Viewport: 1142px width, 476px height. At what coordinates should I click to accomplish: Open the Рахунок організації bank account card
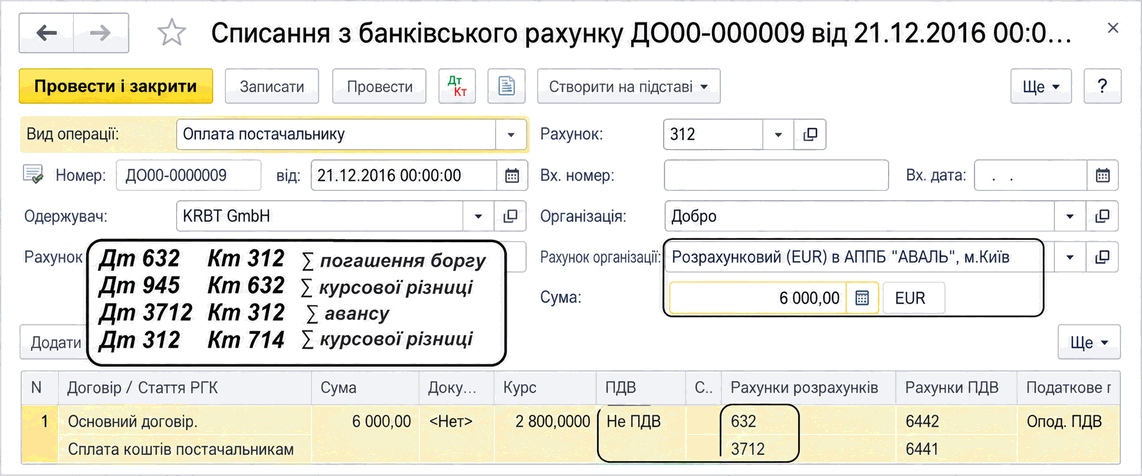tap(1103, 257)
